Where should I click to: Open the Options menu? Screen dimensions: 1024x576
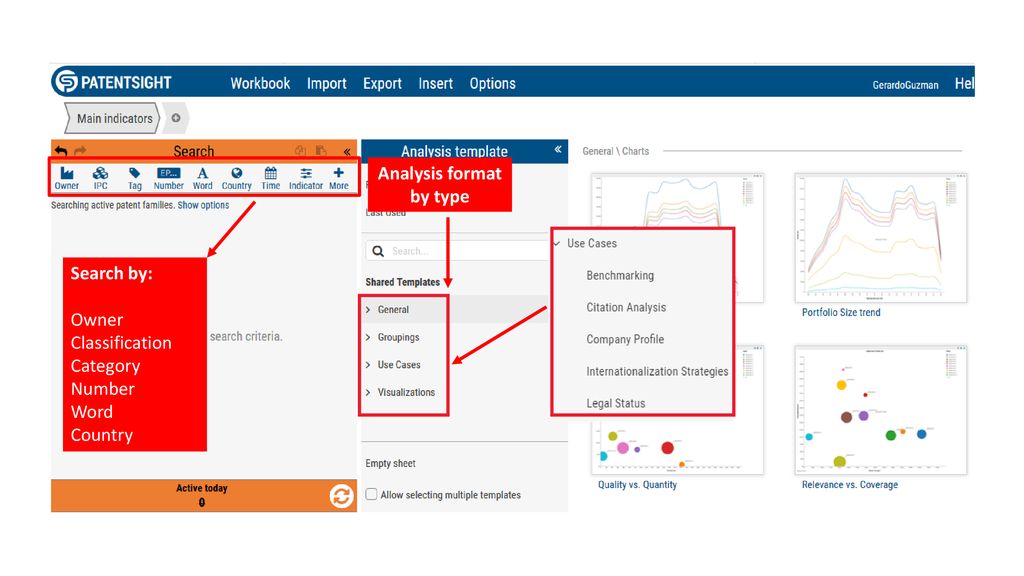click(x=492, y=84)
